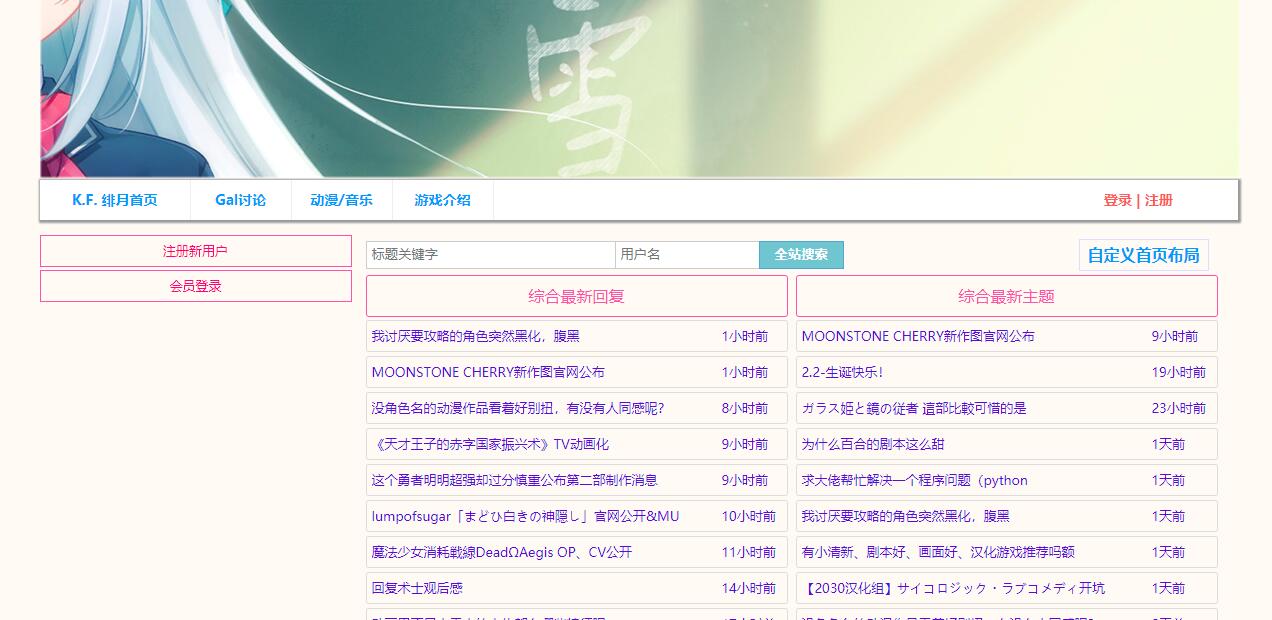
Task: Open topic MOONSTONE CHERRY新作 (9小时前)
Action: pos(918,336)
